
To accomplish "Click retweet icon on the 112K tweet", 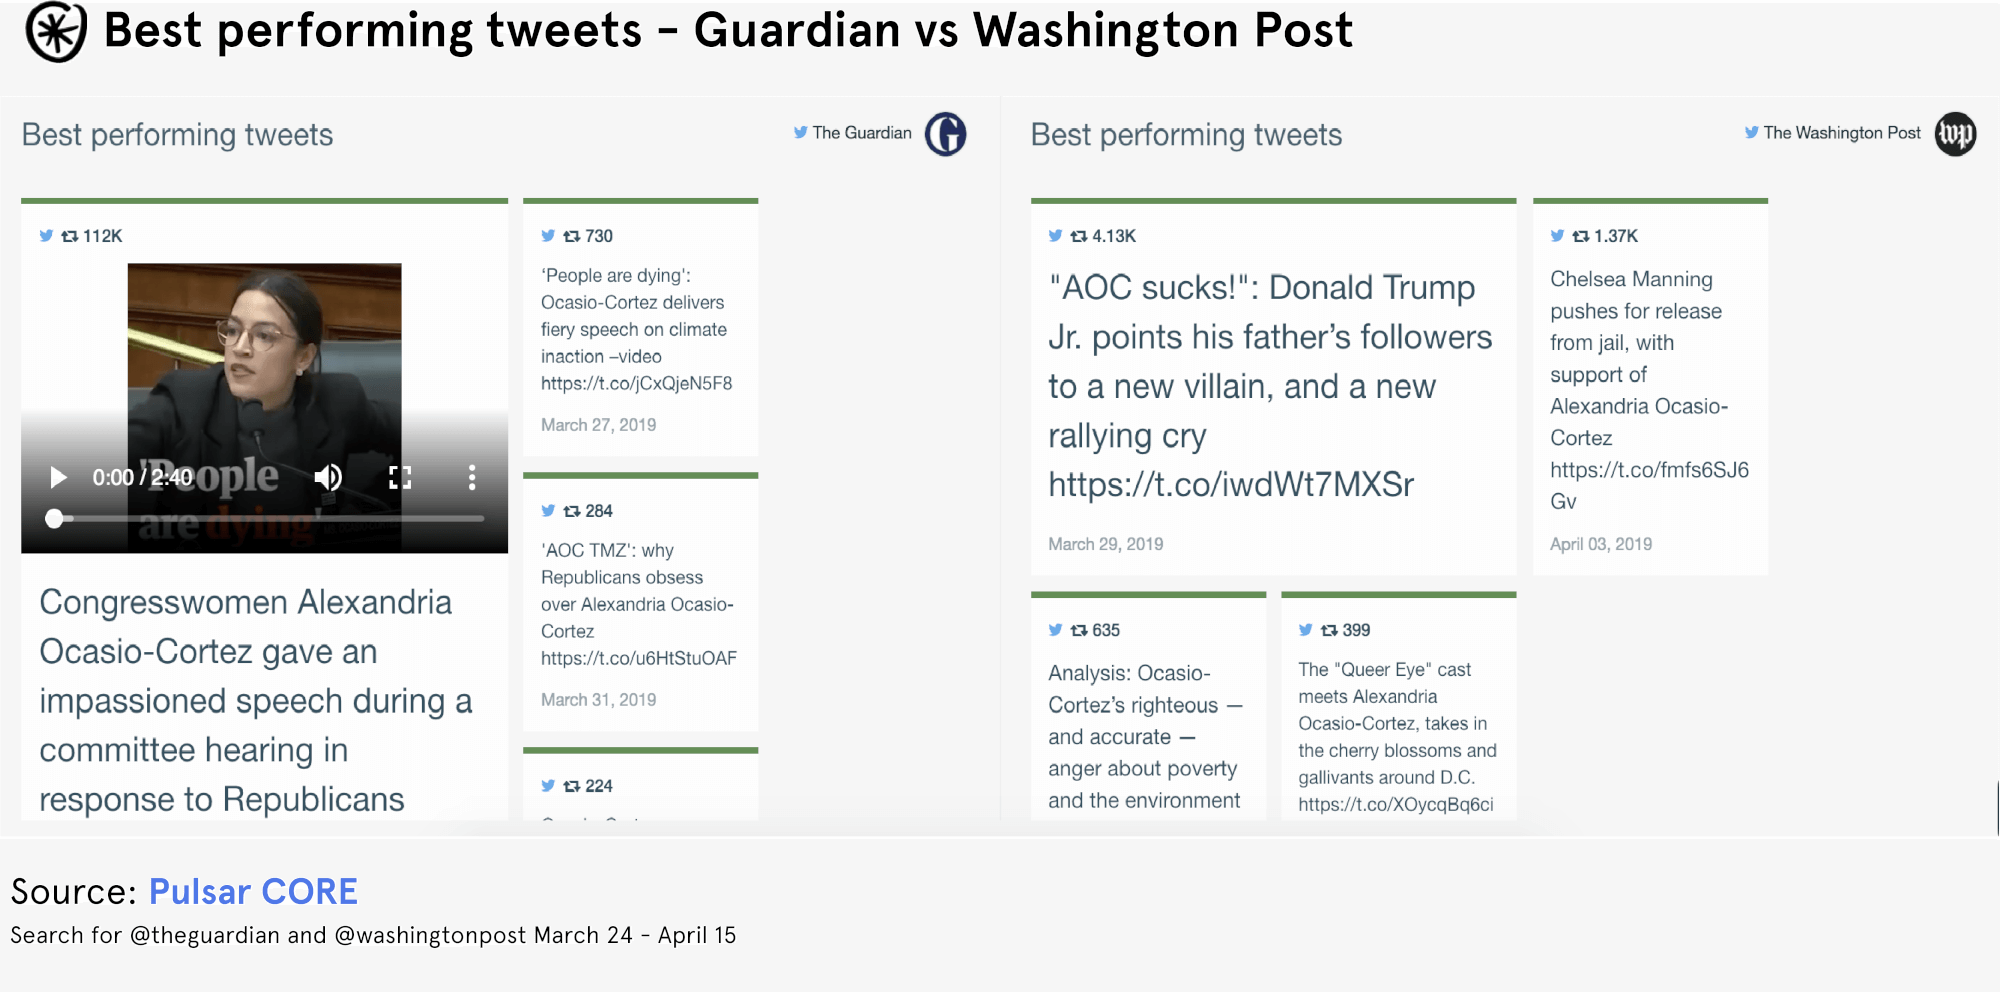I will point(70,236).
